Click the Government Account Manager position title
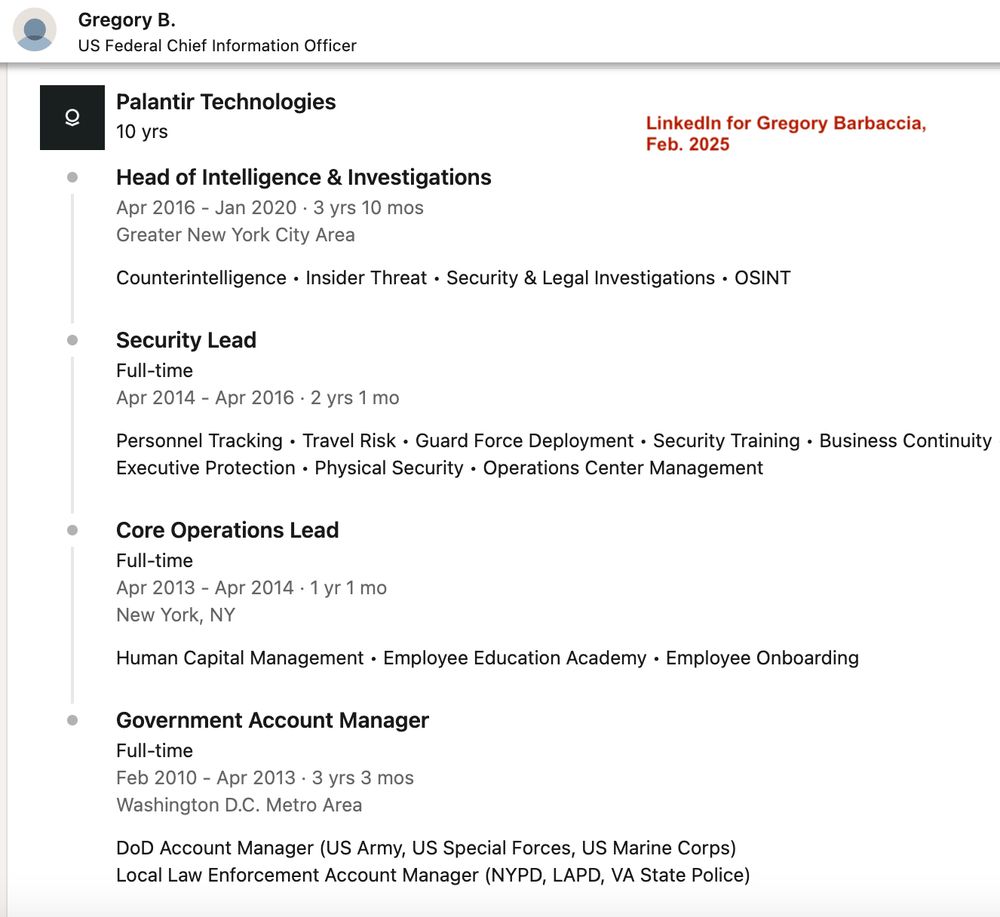Screen dimensions: 1000x917 272,721
